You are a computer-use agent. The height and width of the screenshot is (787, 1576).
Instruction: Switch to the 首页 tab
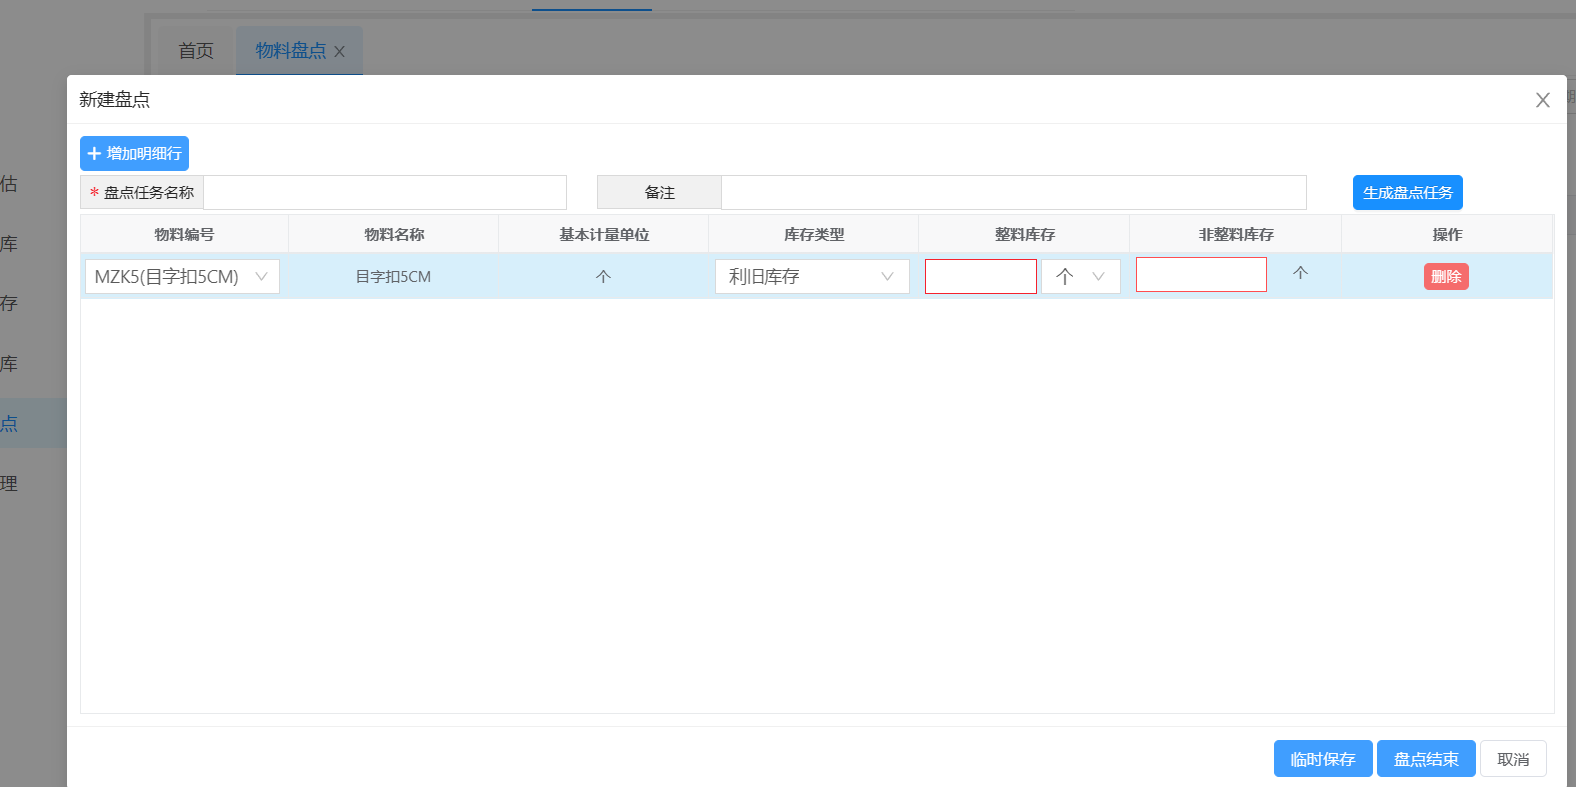click(x=196, y=51)
